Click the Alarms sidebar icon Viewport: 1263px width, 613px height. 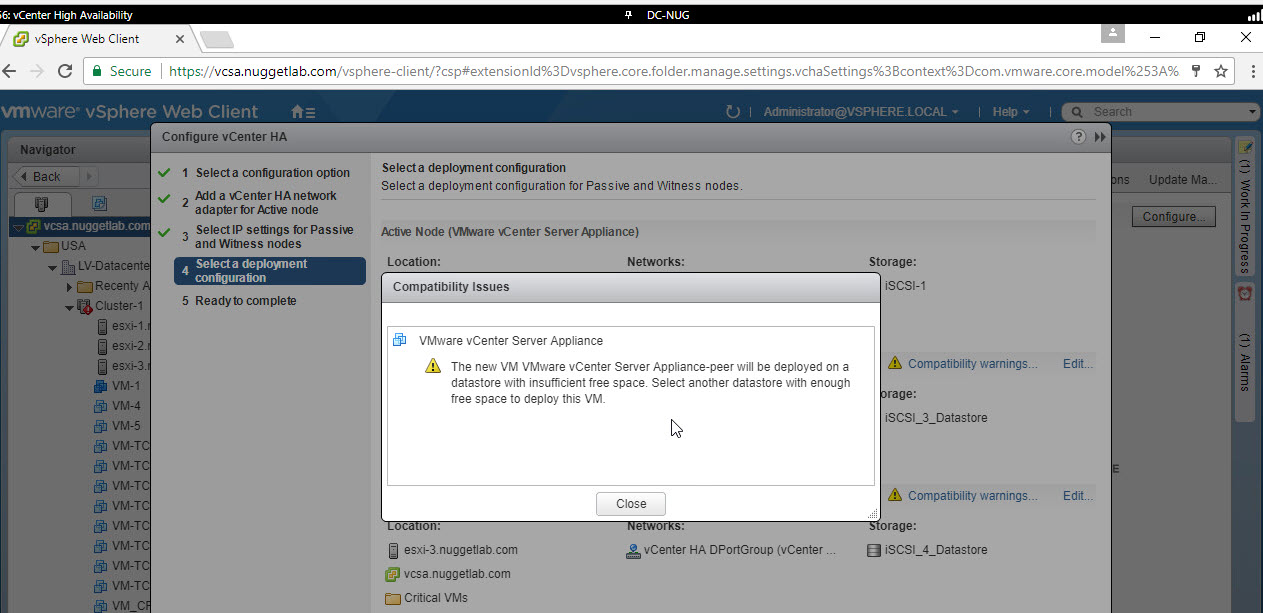point(1245,294)
